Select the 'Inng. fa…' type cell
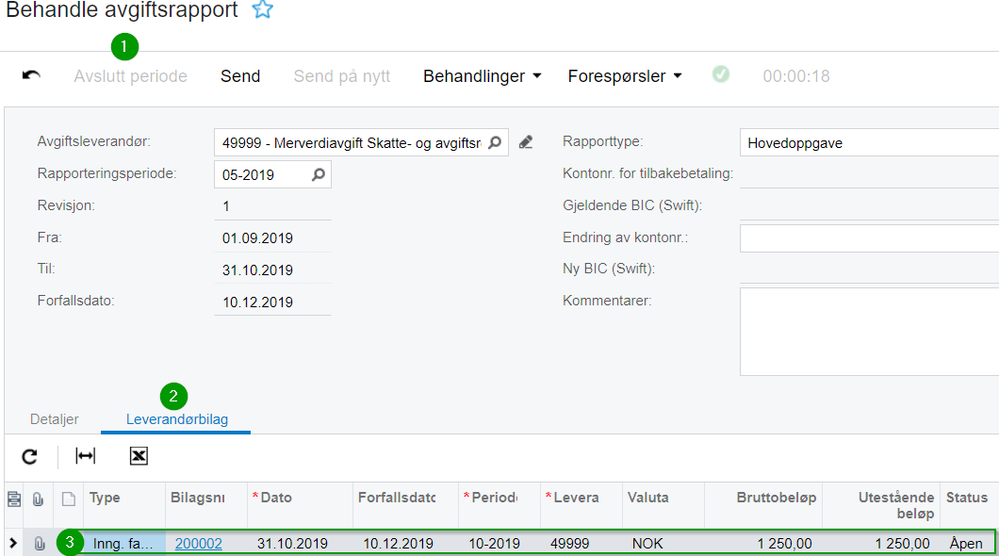This screenshot has height=556, width=999. click(123, 543)
